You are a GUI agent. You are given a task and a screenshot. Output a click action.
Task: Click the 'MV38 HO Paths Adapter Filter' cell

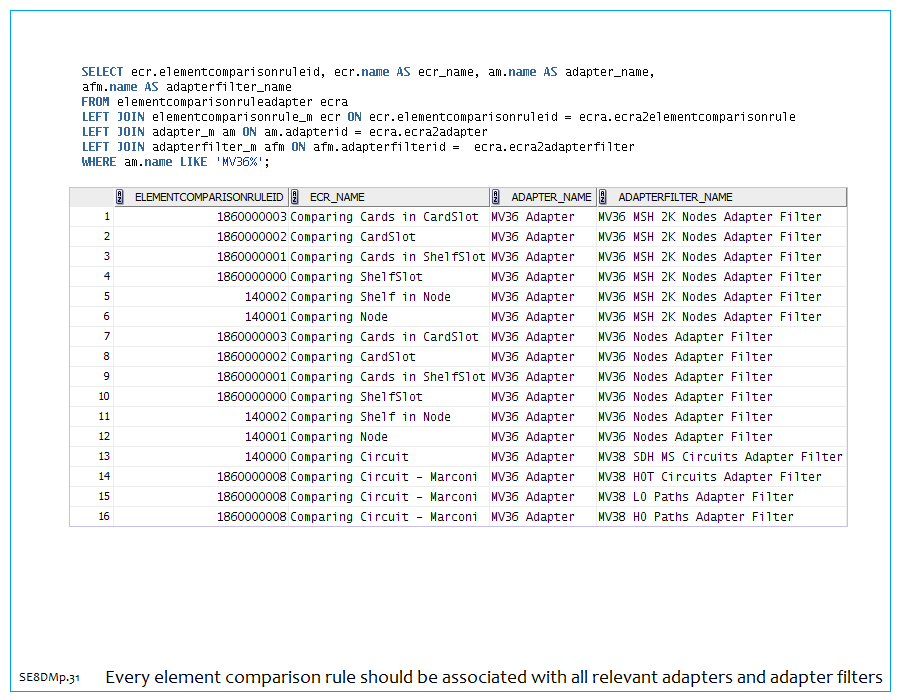click(x=695, y=517)
